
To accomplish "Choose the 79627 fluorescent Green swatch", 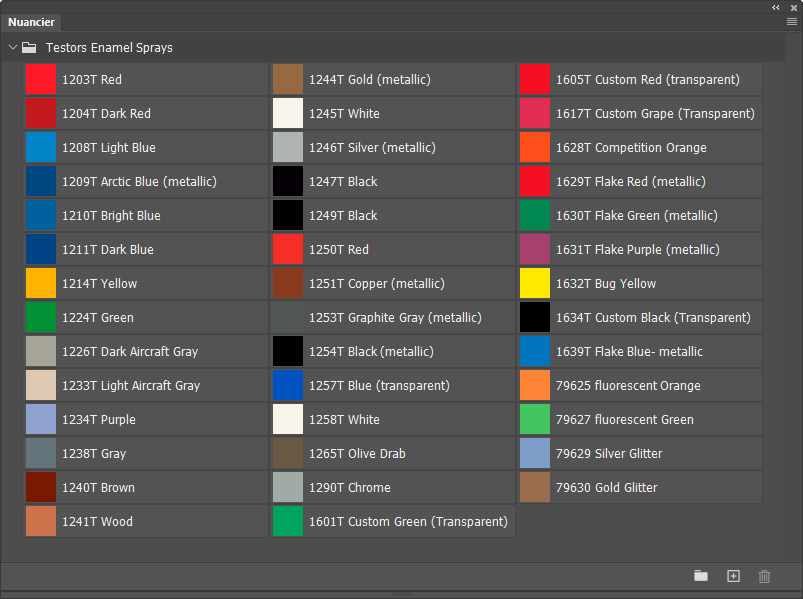I will click(535, 420).
